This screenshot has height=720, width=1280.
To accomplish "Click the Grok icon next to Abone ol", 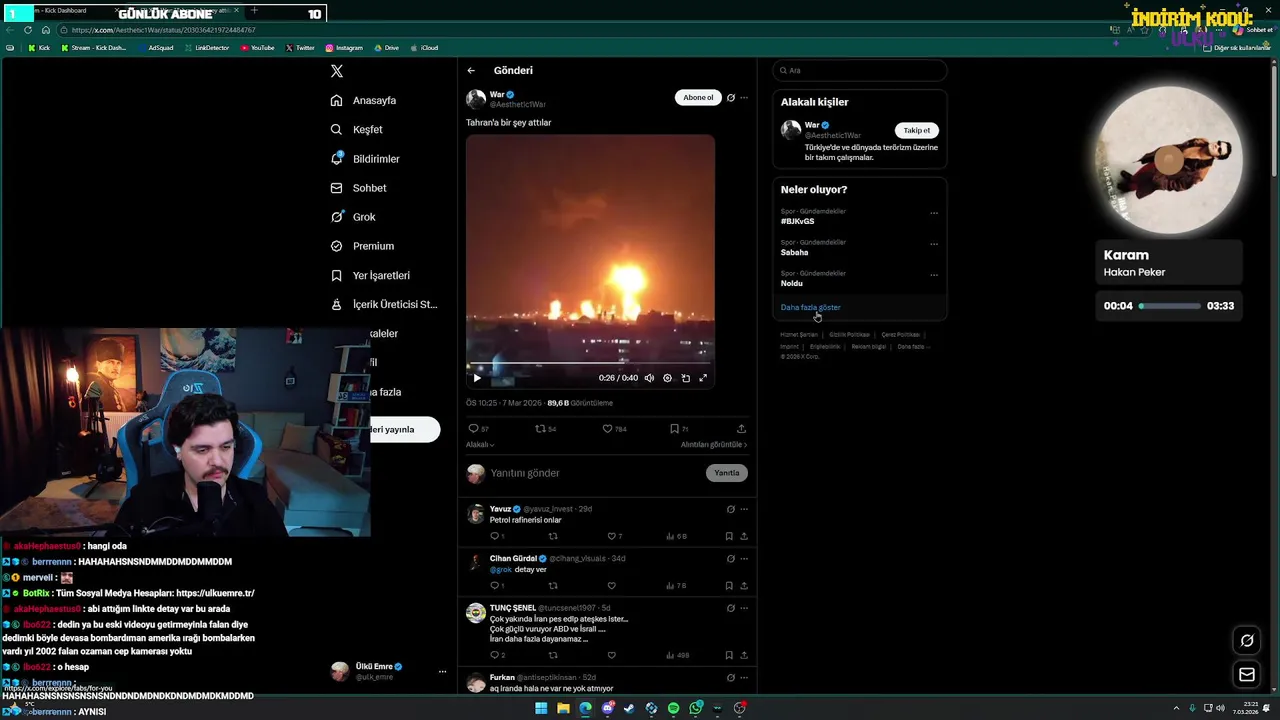I will [731, 98].
